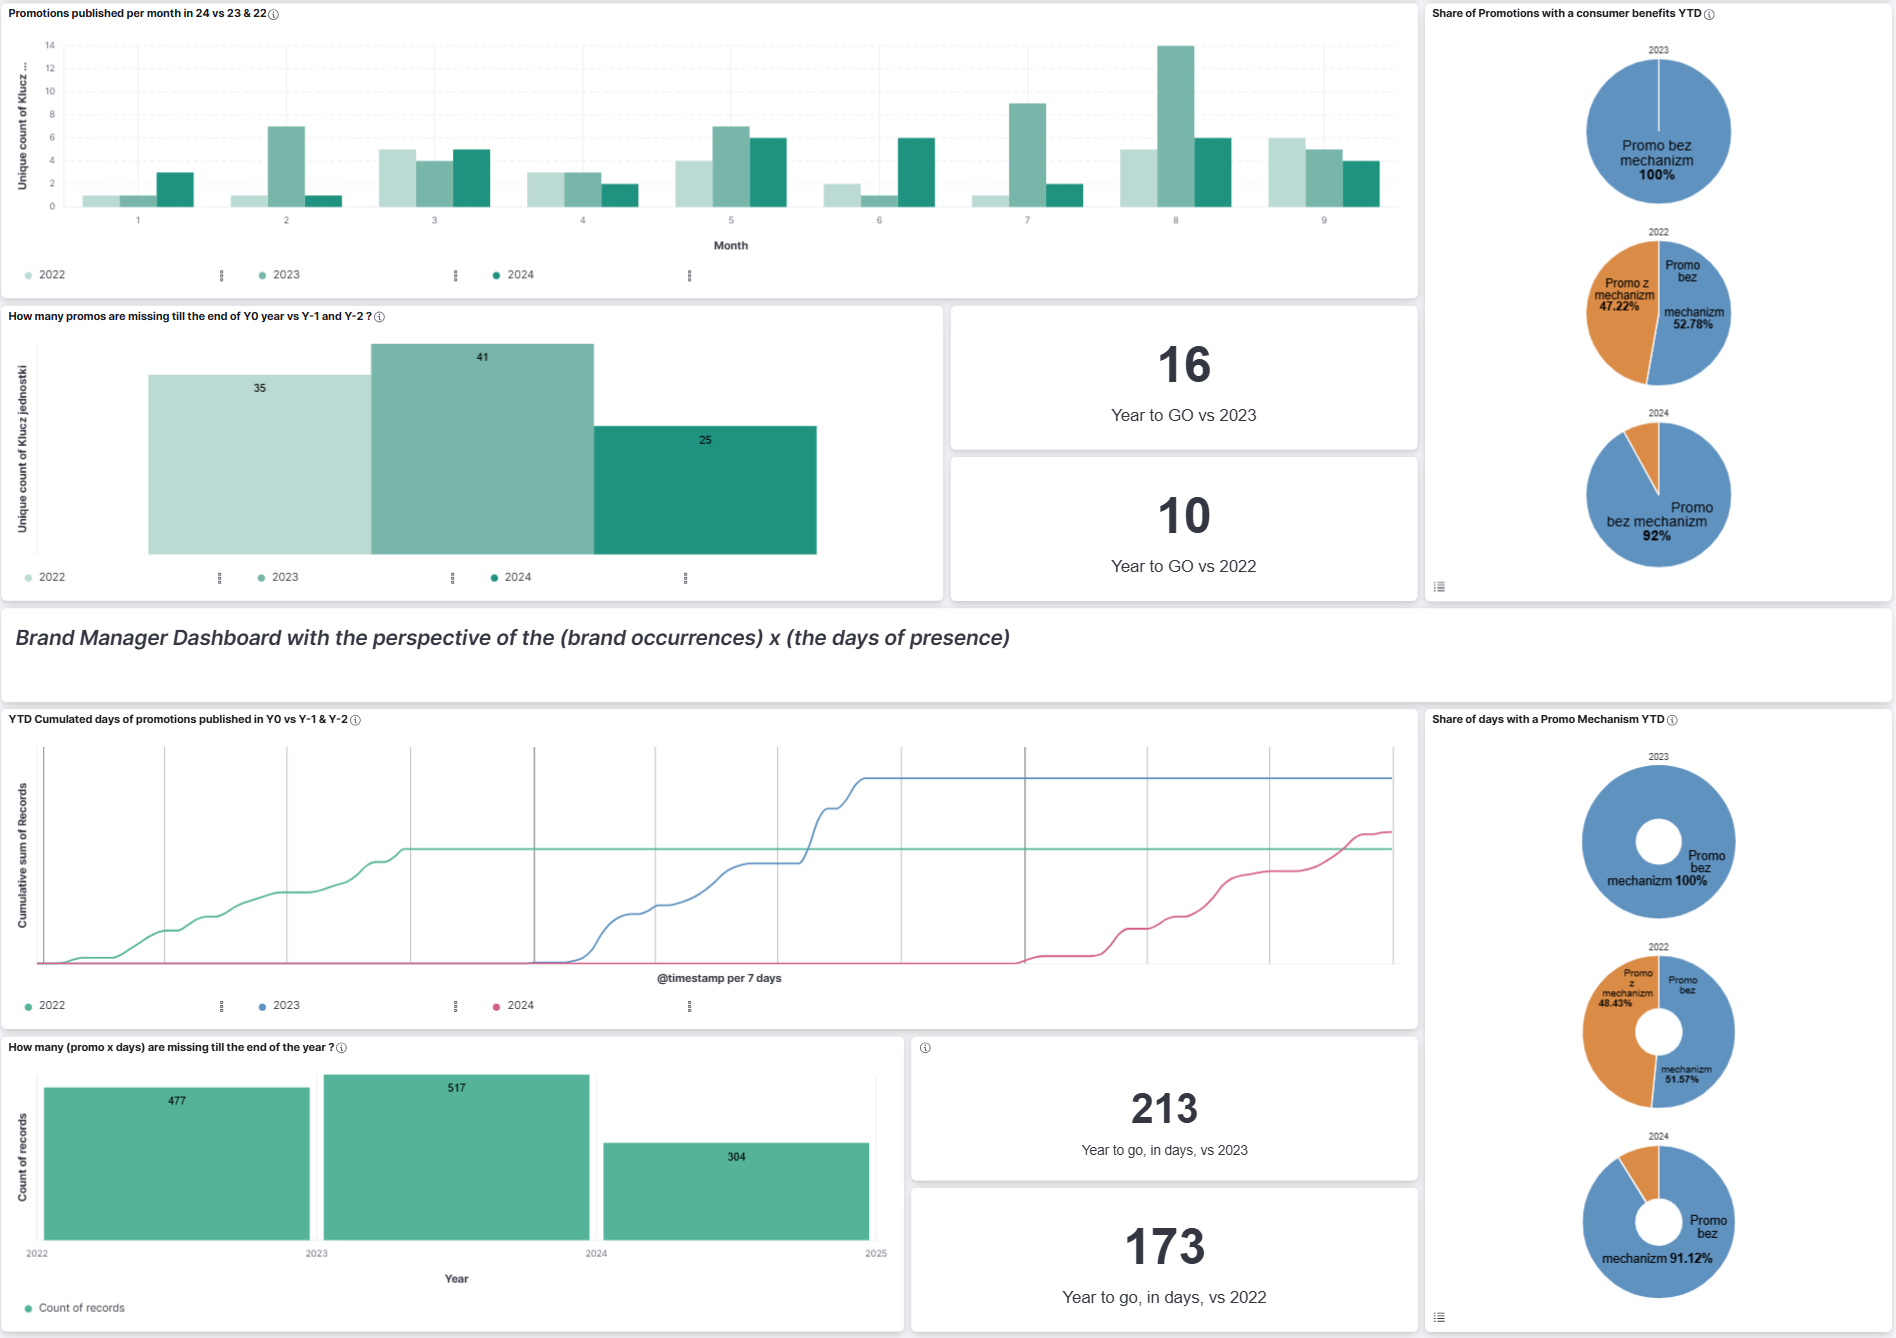Viewport: 1896px width, 1338px height.
Task: Click 2024 legend color dot in monthly chart
Action: [x=496, y=275]
